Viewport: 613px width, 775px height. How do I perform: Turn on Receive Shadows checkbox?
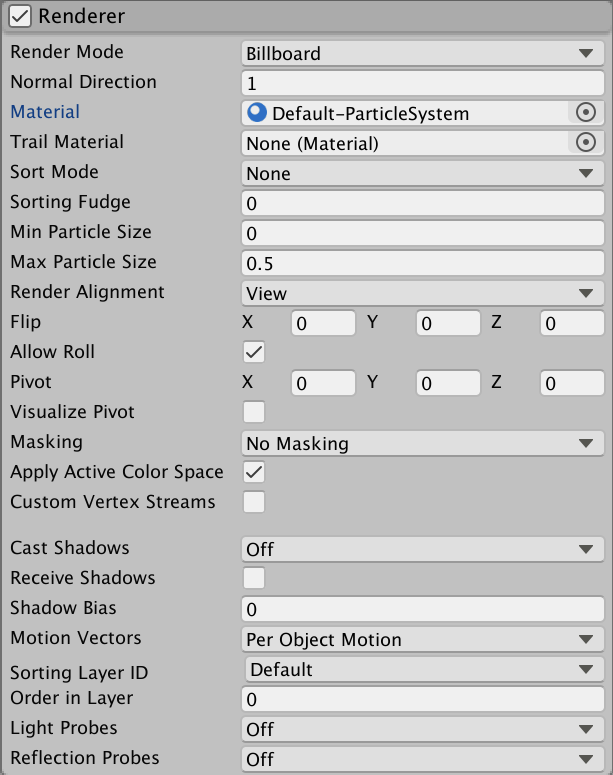click(x=254, y=578)
